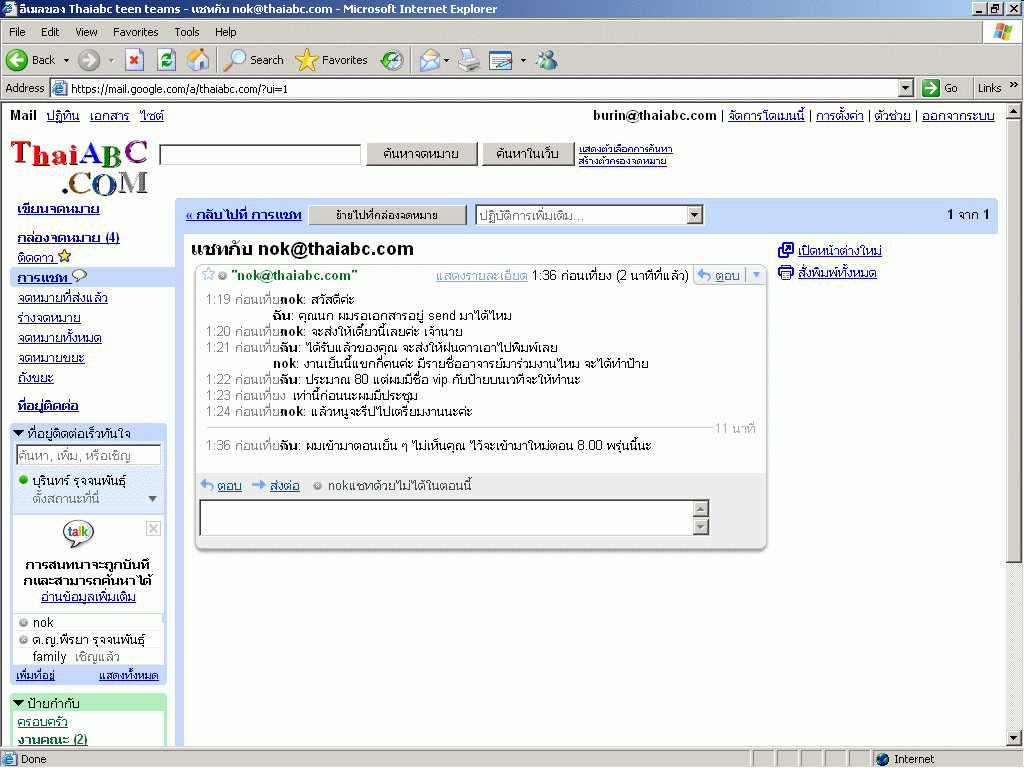This screenshot has width=1024, height=768.
Task: Open the set status (ตั้งสถานะที่นี่) dropdown
Action: pos(152,498)
